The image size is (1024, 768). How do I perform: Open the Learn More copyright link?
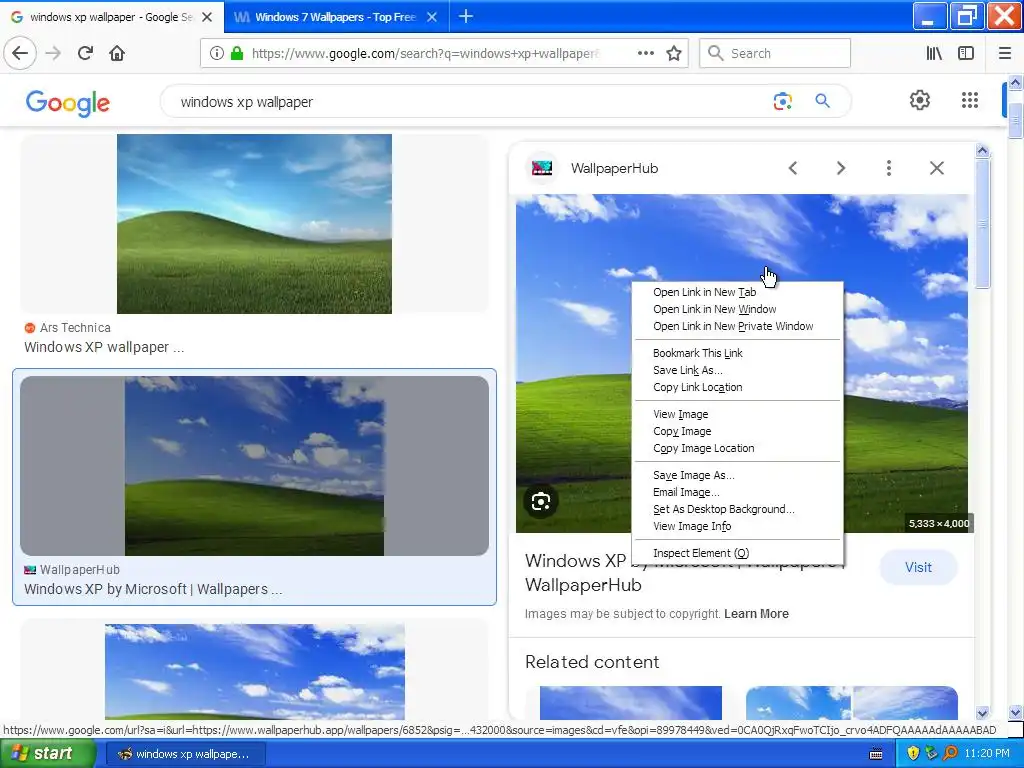pyautogui.click(x=756, y=614)
